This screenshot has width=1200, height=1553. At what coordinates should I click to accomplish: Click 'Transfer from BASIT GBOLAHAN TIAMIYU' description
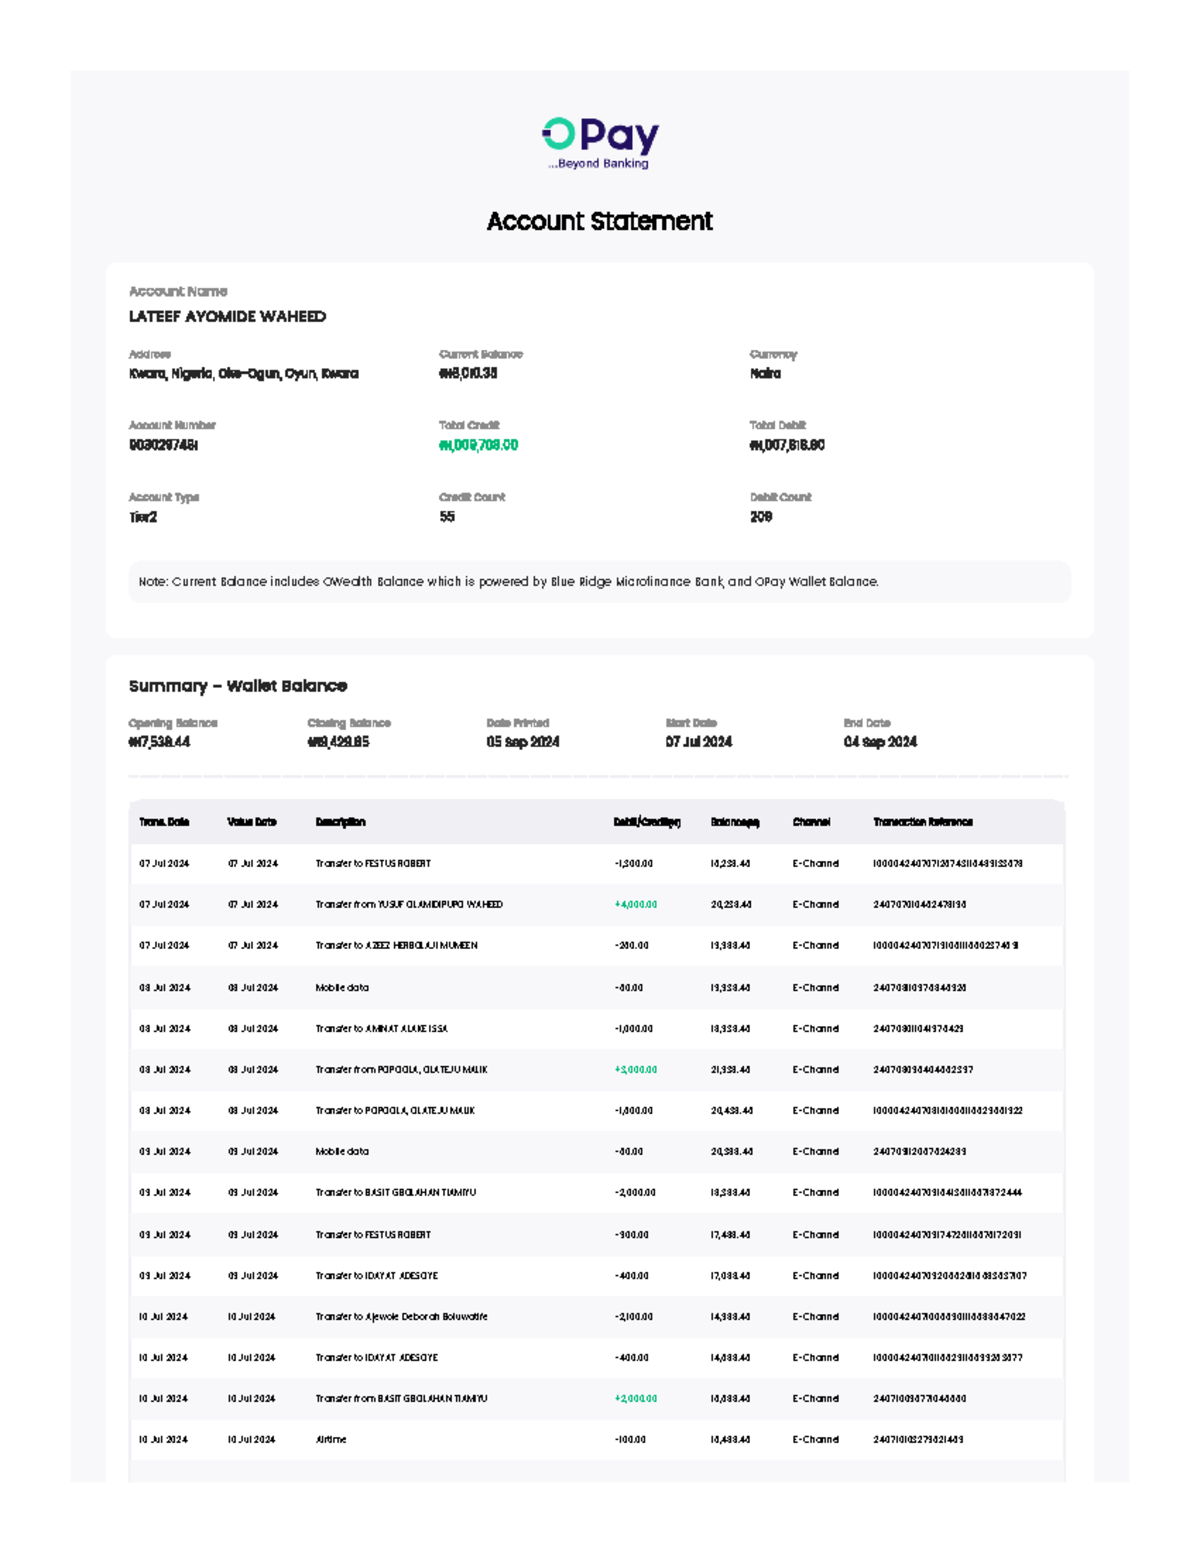point(401,1398)
